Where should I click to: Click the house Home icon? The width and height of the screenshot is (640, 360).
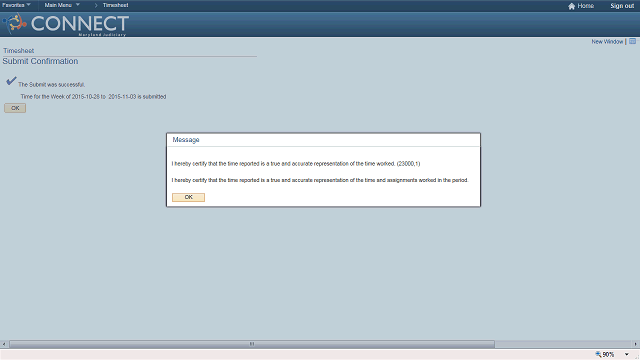point(571,6)
